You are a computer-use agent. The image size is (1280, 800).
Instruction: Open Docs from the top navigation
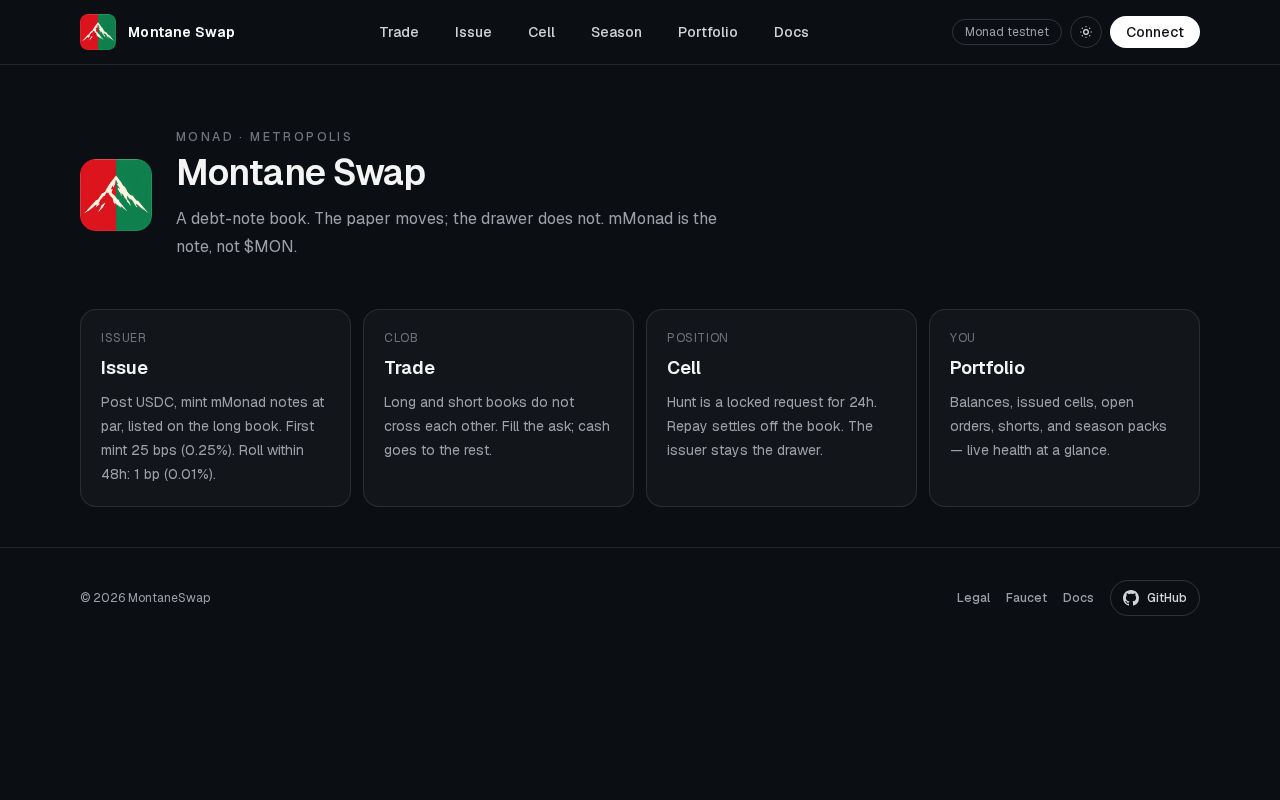click(791, 32)
